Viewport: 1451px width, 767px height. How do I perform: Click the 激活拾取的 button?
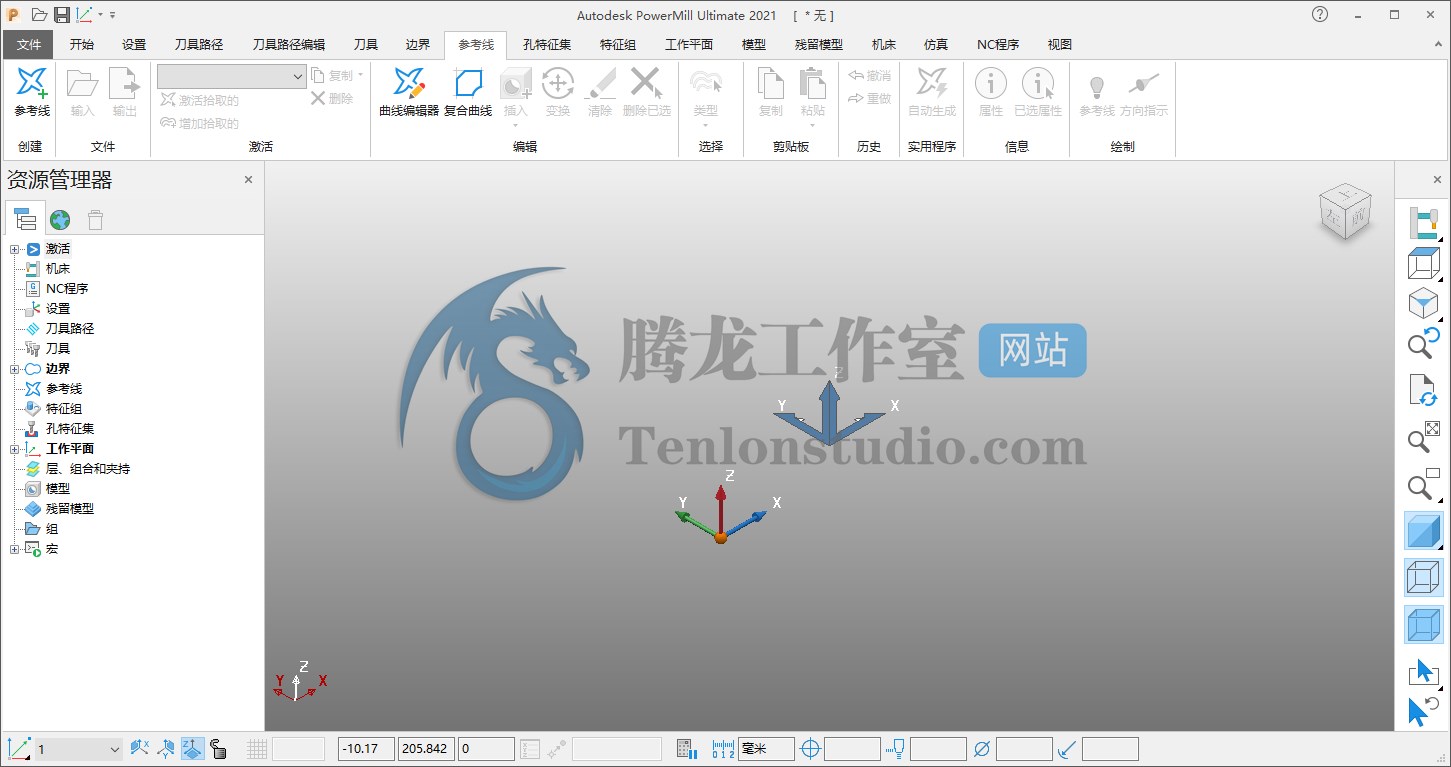click(x=199, y=100)
